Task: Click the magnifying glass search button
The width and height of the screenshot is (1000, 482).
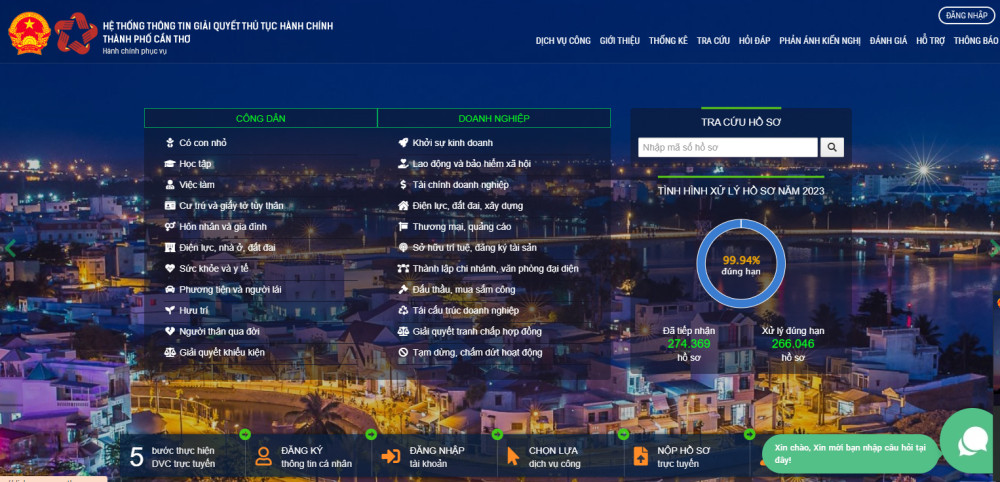Action: pos(832,148)
